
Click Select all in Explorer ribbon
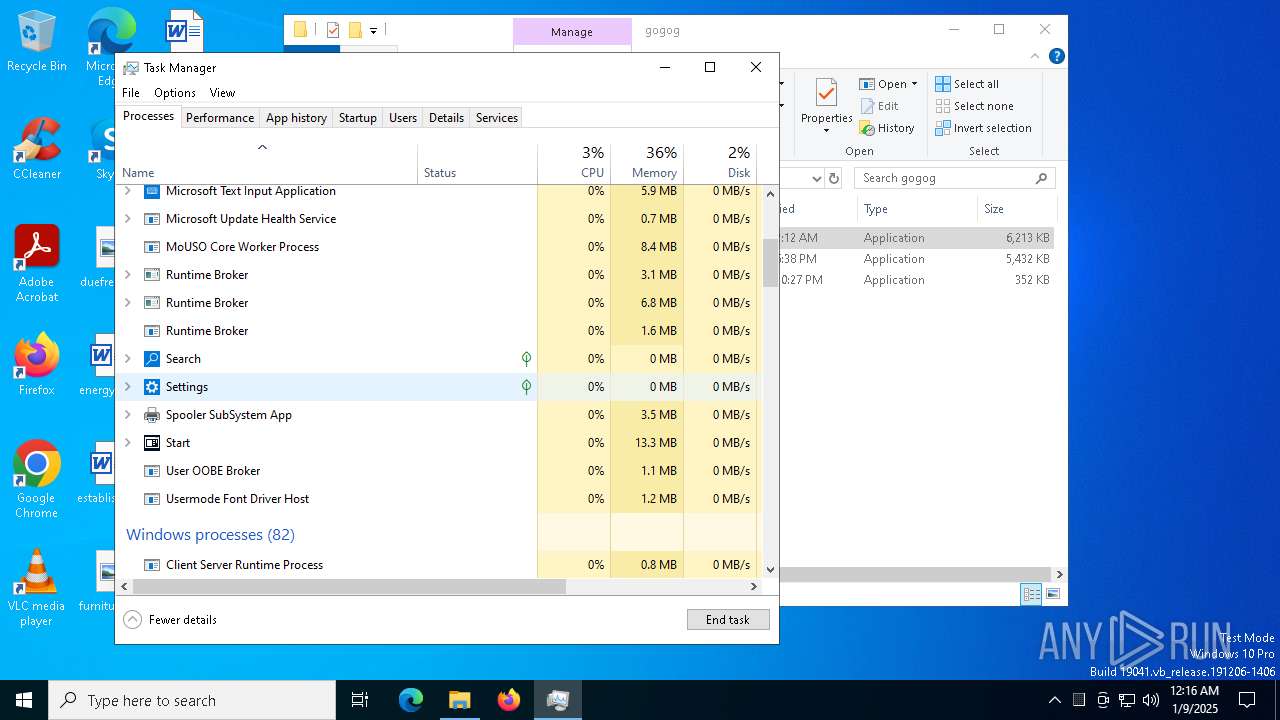(x=967, y=84)
